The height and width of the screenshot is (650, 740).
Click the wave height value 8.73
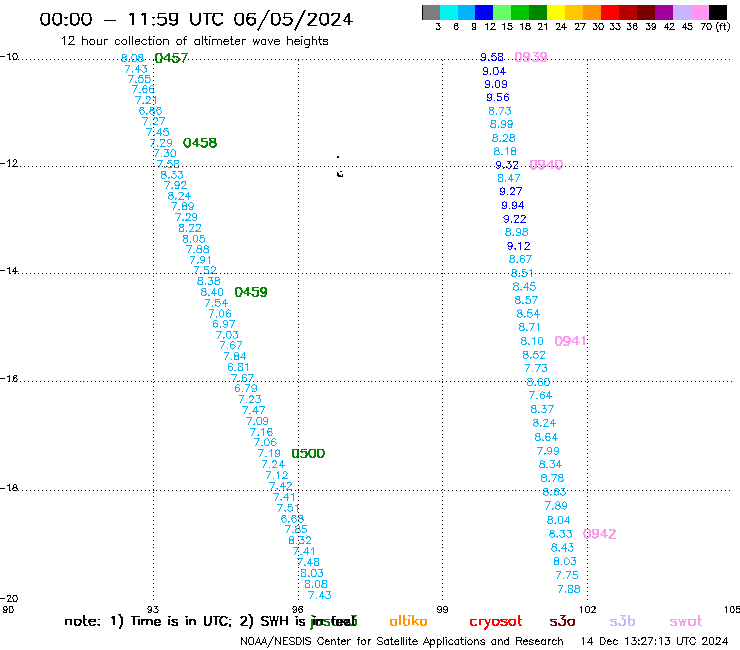click(500, 111)
